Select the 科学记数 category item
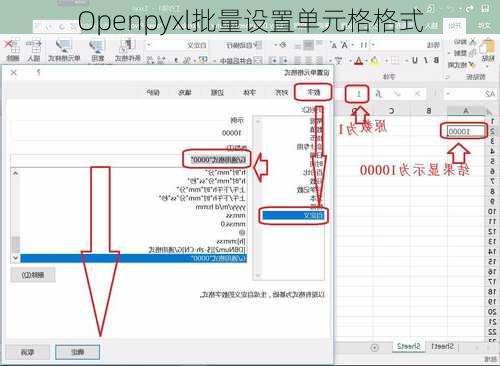This screenshot has height=366, width=500. click(310, 190)
